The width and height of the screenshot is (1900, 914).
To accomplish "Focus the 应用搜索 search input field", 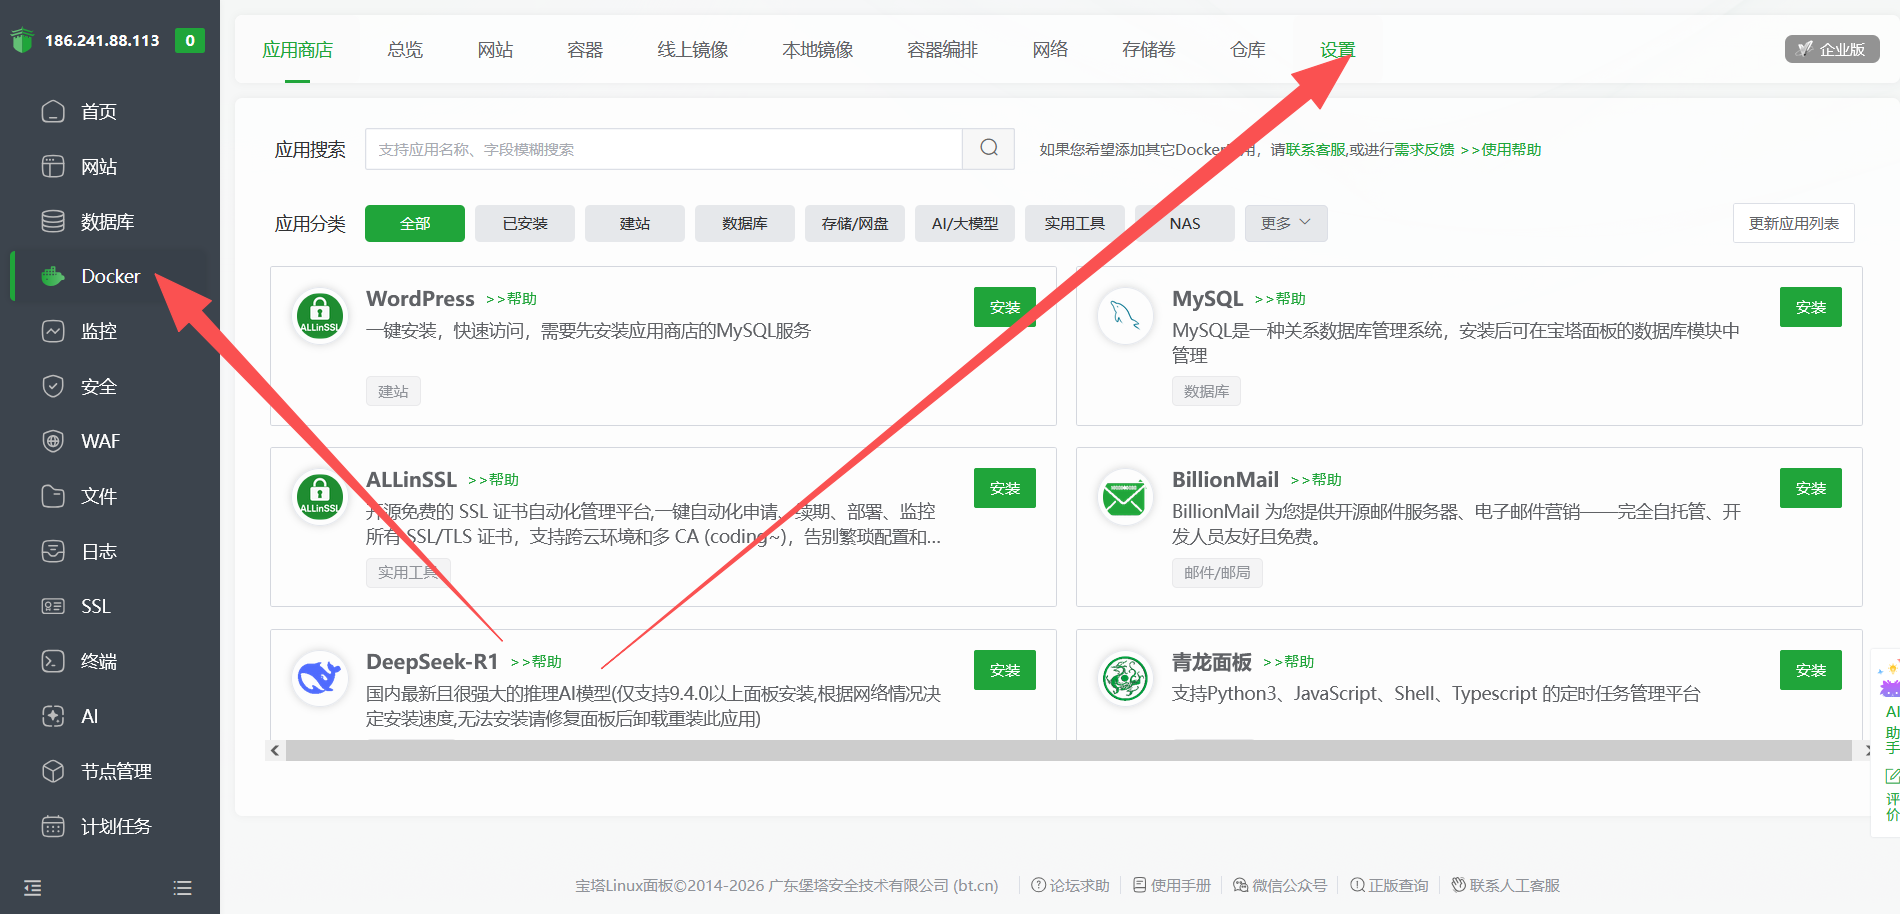I will click(x=664, y=149).
